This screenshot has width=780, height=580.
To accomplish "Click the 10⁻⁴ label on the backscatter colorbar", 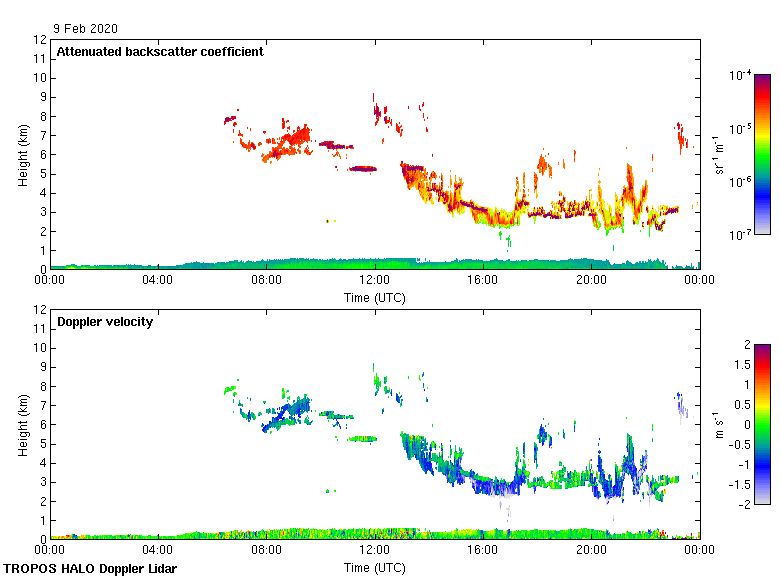I will tap(740, 75).
